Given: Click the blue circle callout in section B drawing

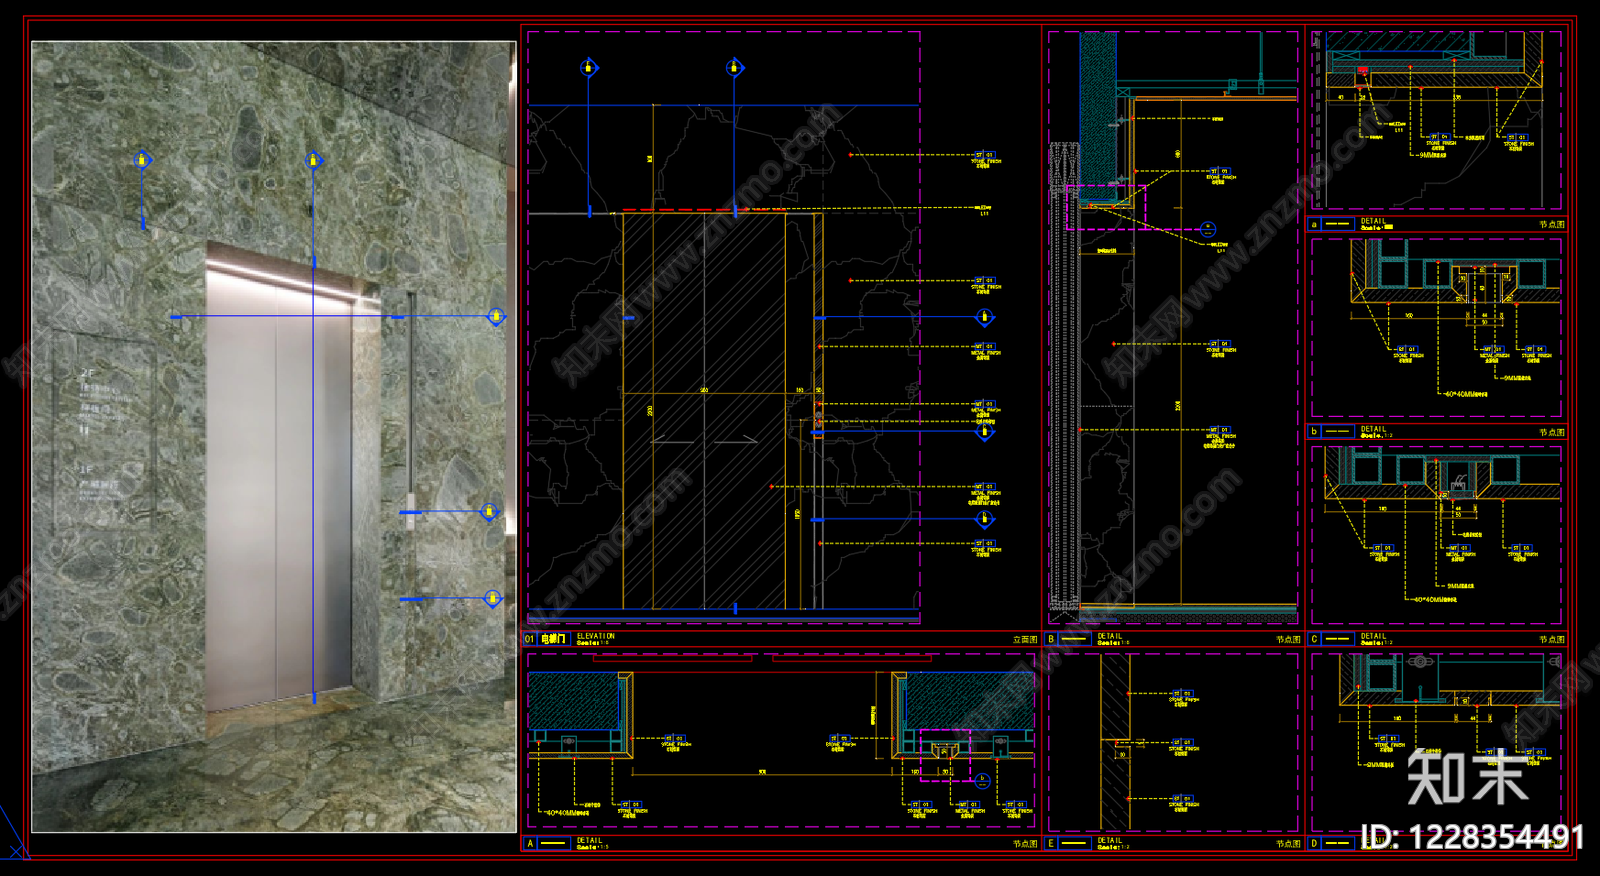Looking at the screenshot, I should (x=1208, y=229).
